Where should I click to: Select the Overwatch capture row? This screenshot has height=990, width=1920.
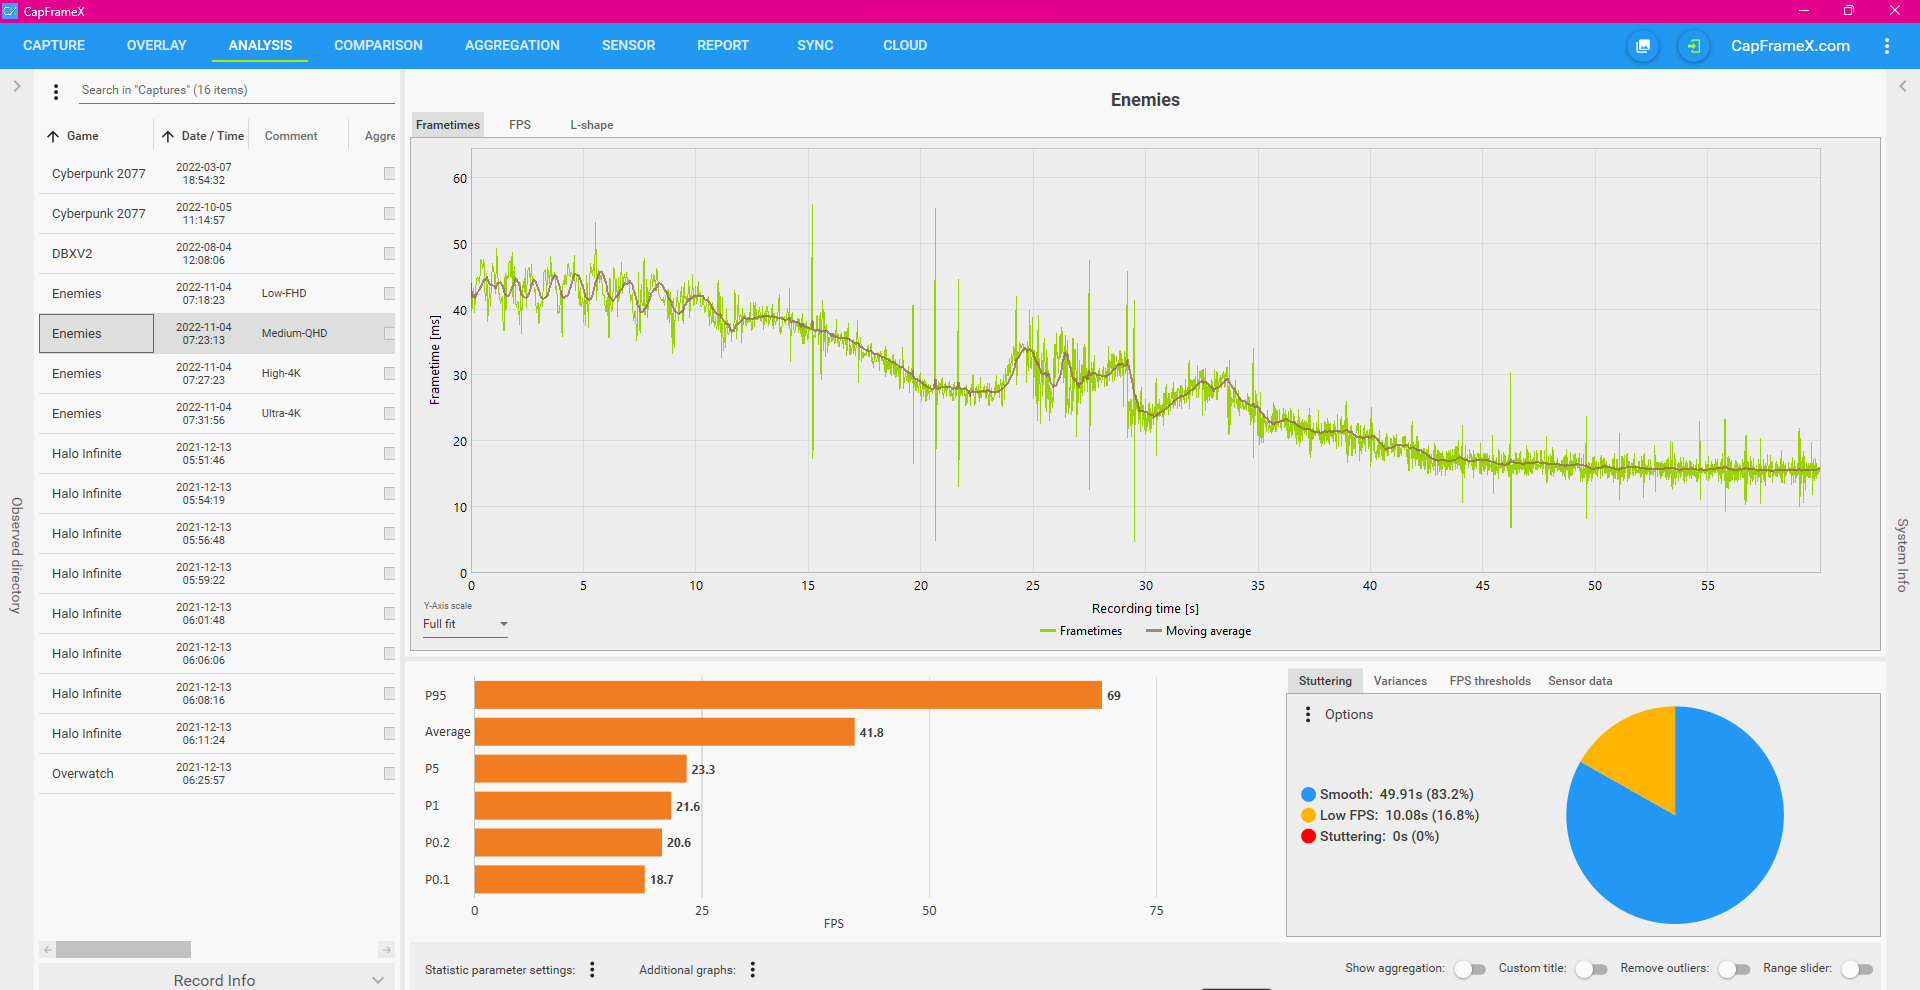217,773
